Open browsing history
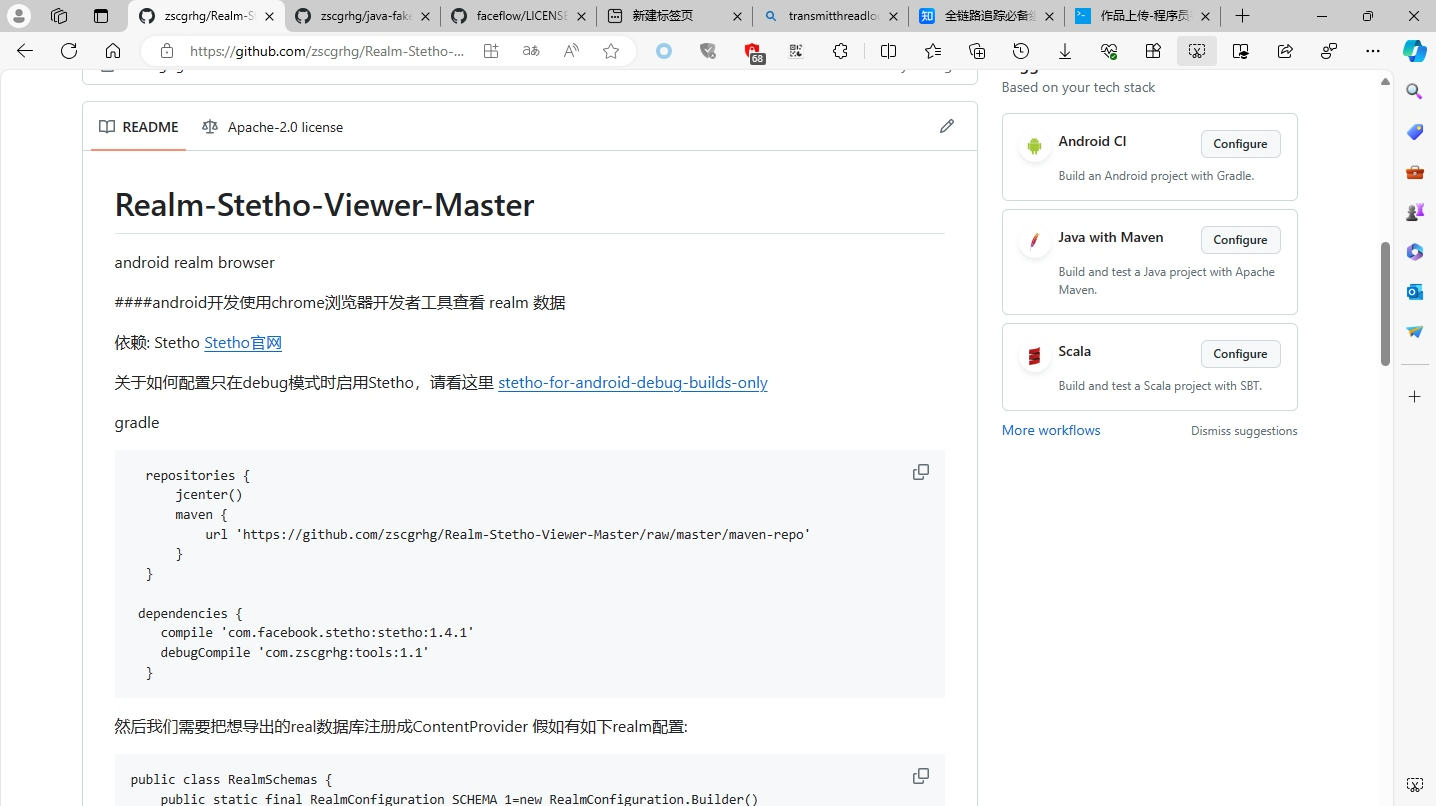 click(1021, 51)
